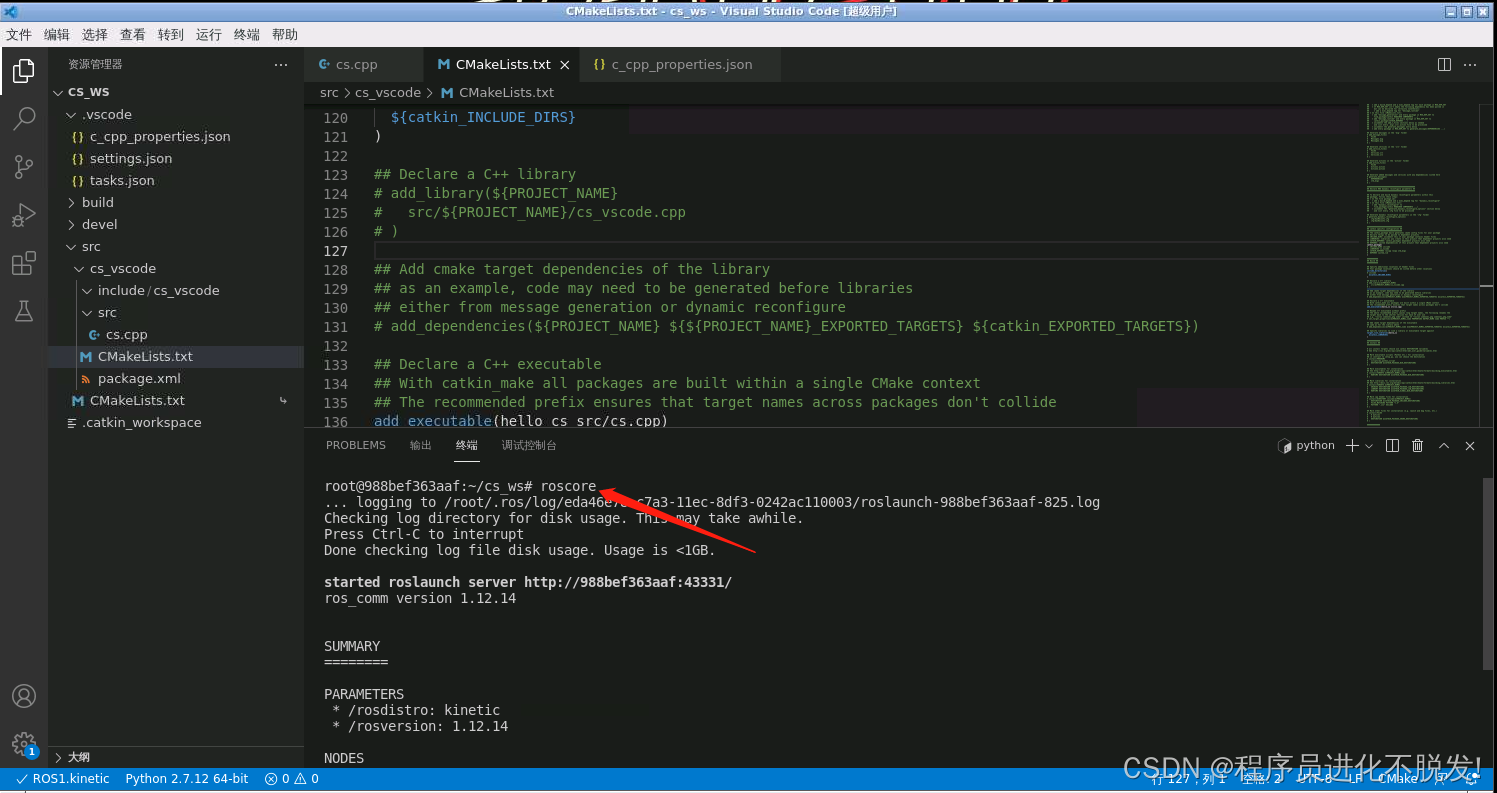Open editor More Actions ellipsis
The height and width of the screenshot is (793, 1497).
point(1470,64)
